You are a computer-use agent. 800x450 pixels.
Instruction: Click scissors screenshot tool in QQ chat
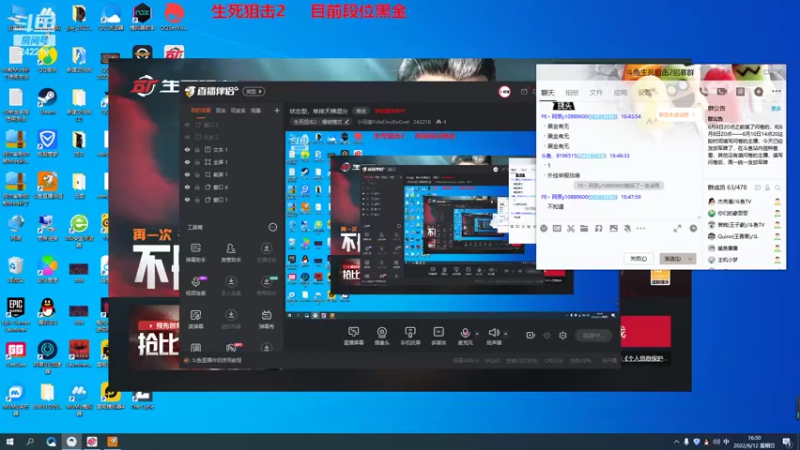[x=571, y=229]
